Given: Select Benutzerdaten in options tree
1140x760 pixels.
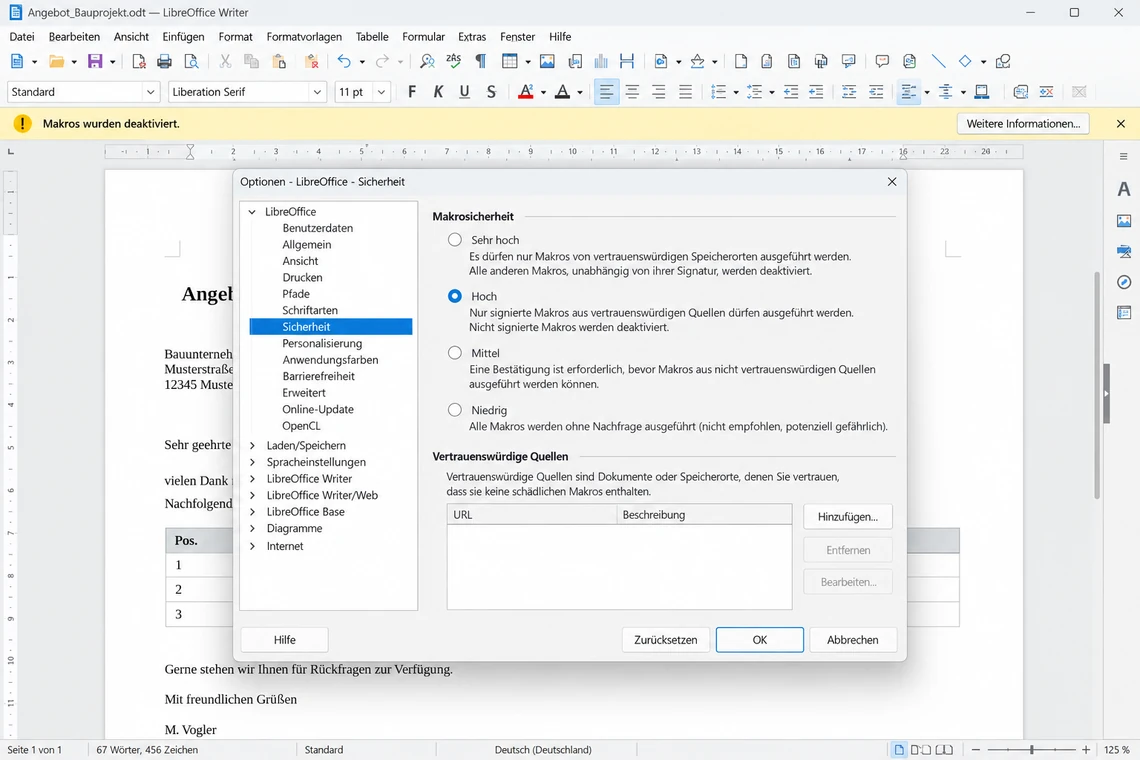Looking at the screenshot, I should click(x=318, y=228).
